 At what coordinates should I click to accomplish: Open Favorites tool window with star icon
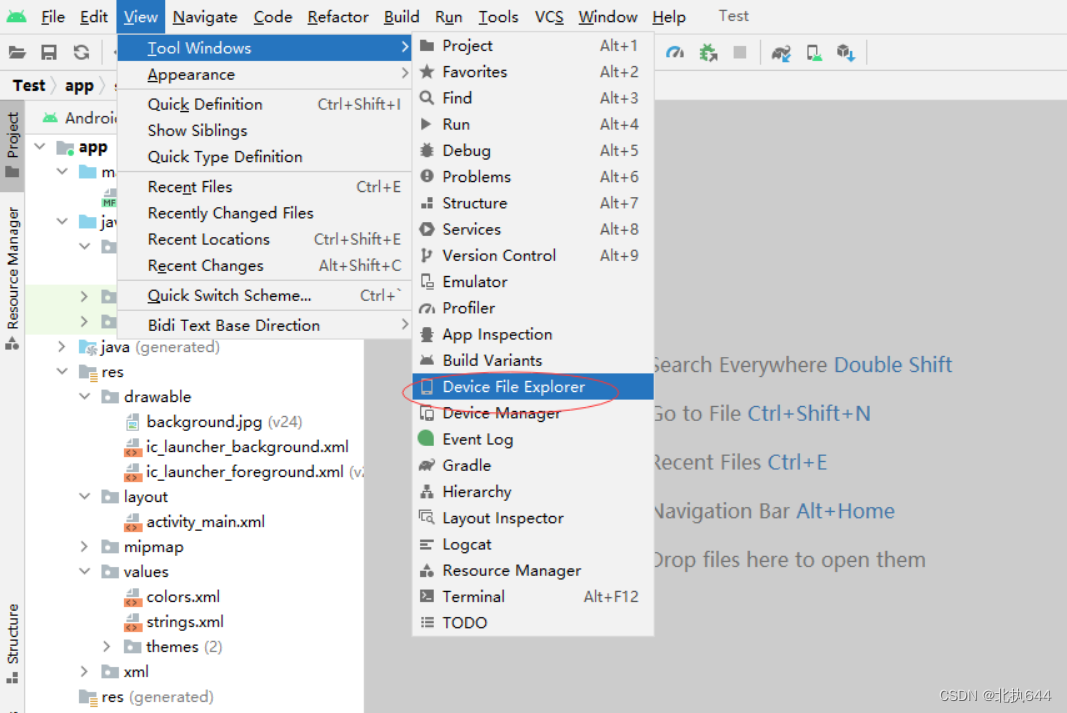click(x=533, y=71)
